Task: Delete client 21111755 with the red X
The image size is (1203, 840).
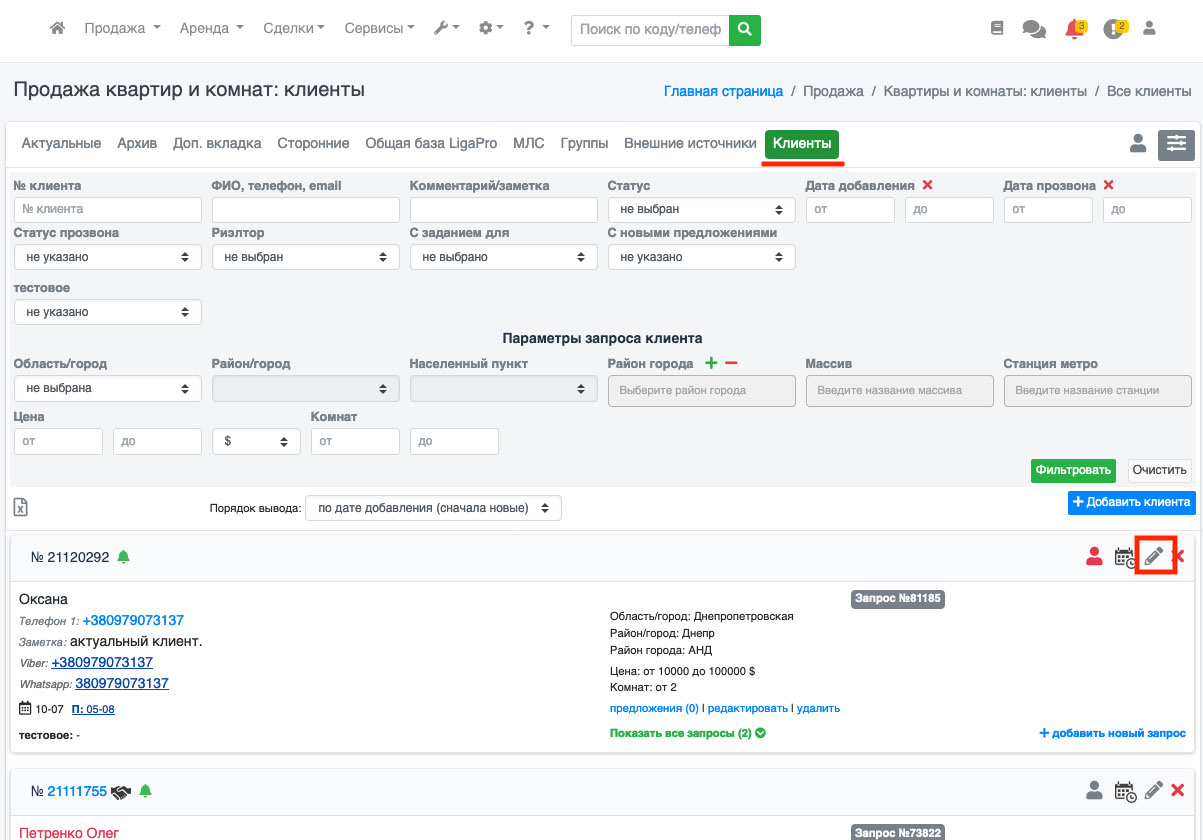Action: point(1178,791)
